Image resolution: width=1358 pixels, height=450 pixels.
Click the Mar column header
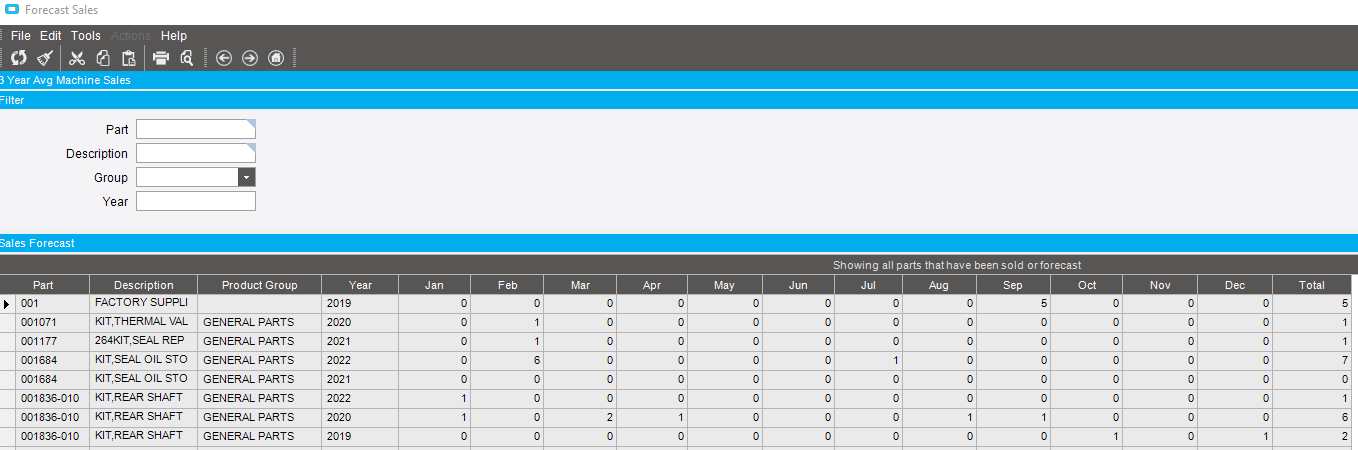tap(580, 285)
